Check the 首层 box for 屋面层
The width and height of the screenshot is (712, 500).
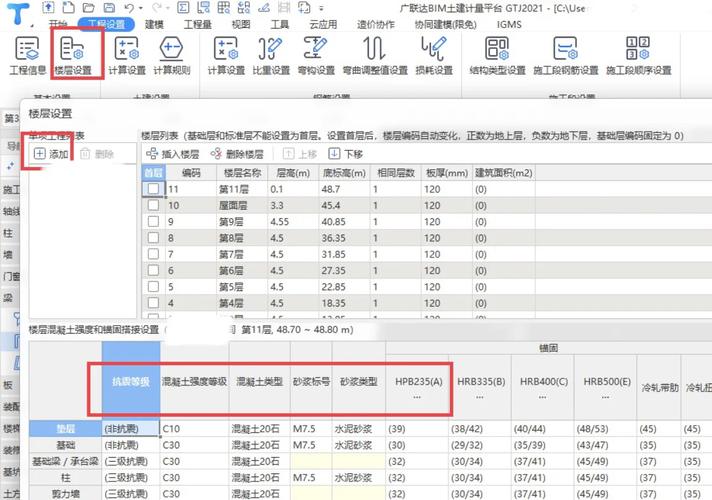tap(153, 205)
